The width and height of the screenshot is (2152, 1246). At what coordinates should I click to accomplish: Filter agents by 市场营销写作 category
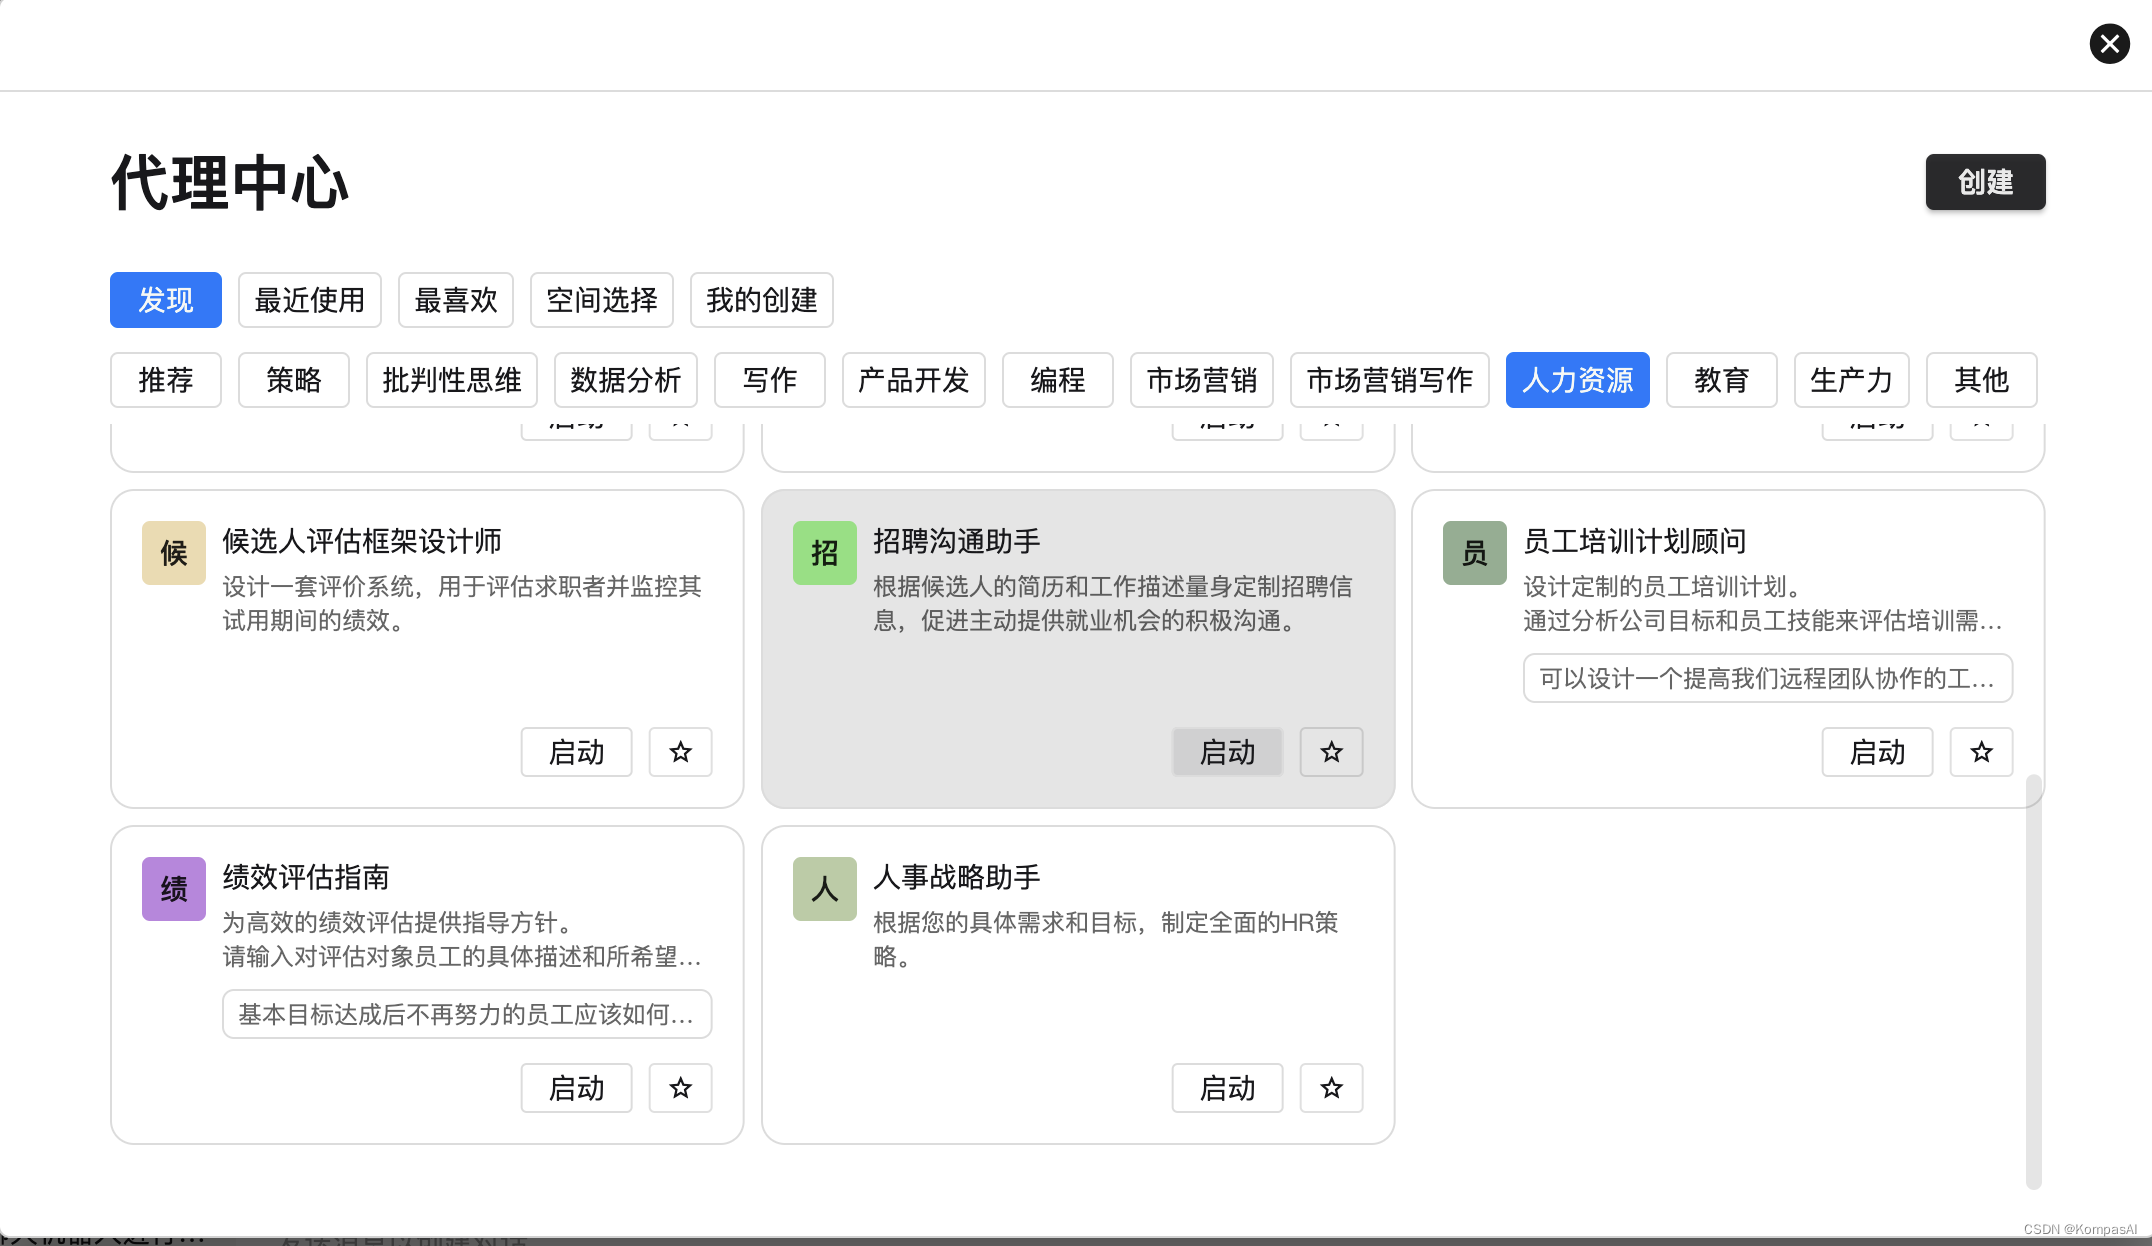1389,380
